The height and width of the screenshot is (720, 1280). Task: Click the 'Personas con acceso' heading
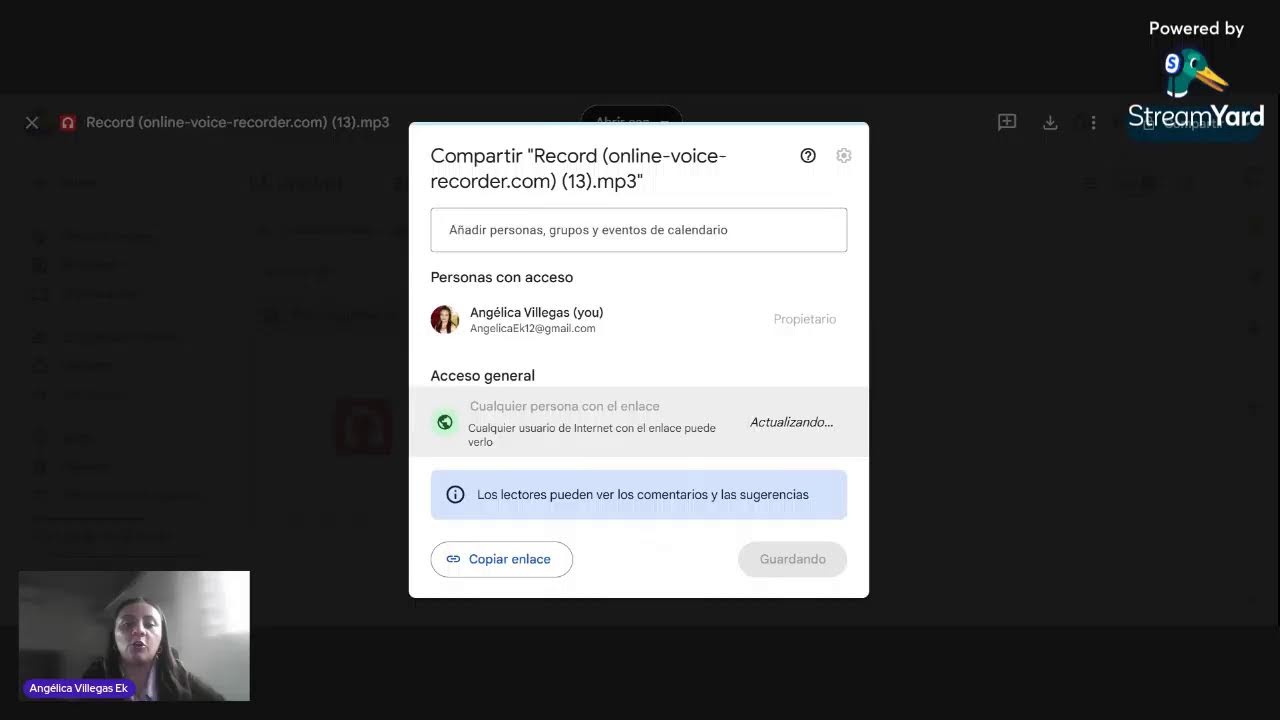(501, 277)
